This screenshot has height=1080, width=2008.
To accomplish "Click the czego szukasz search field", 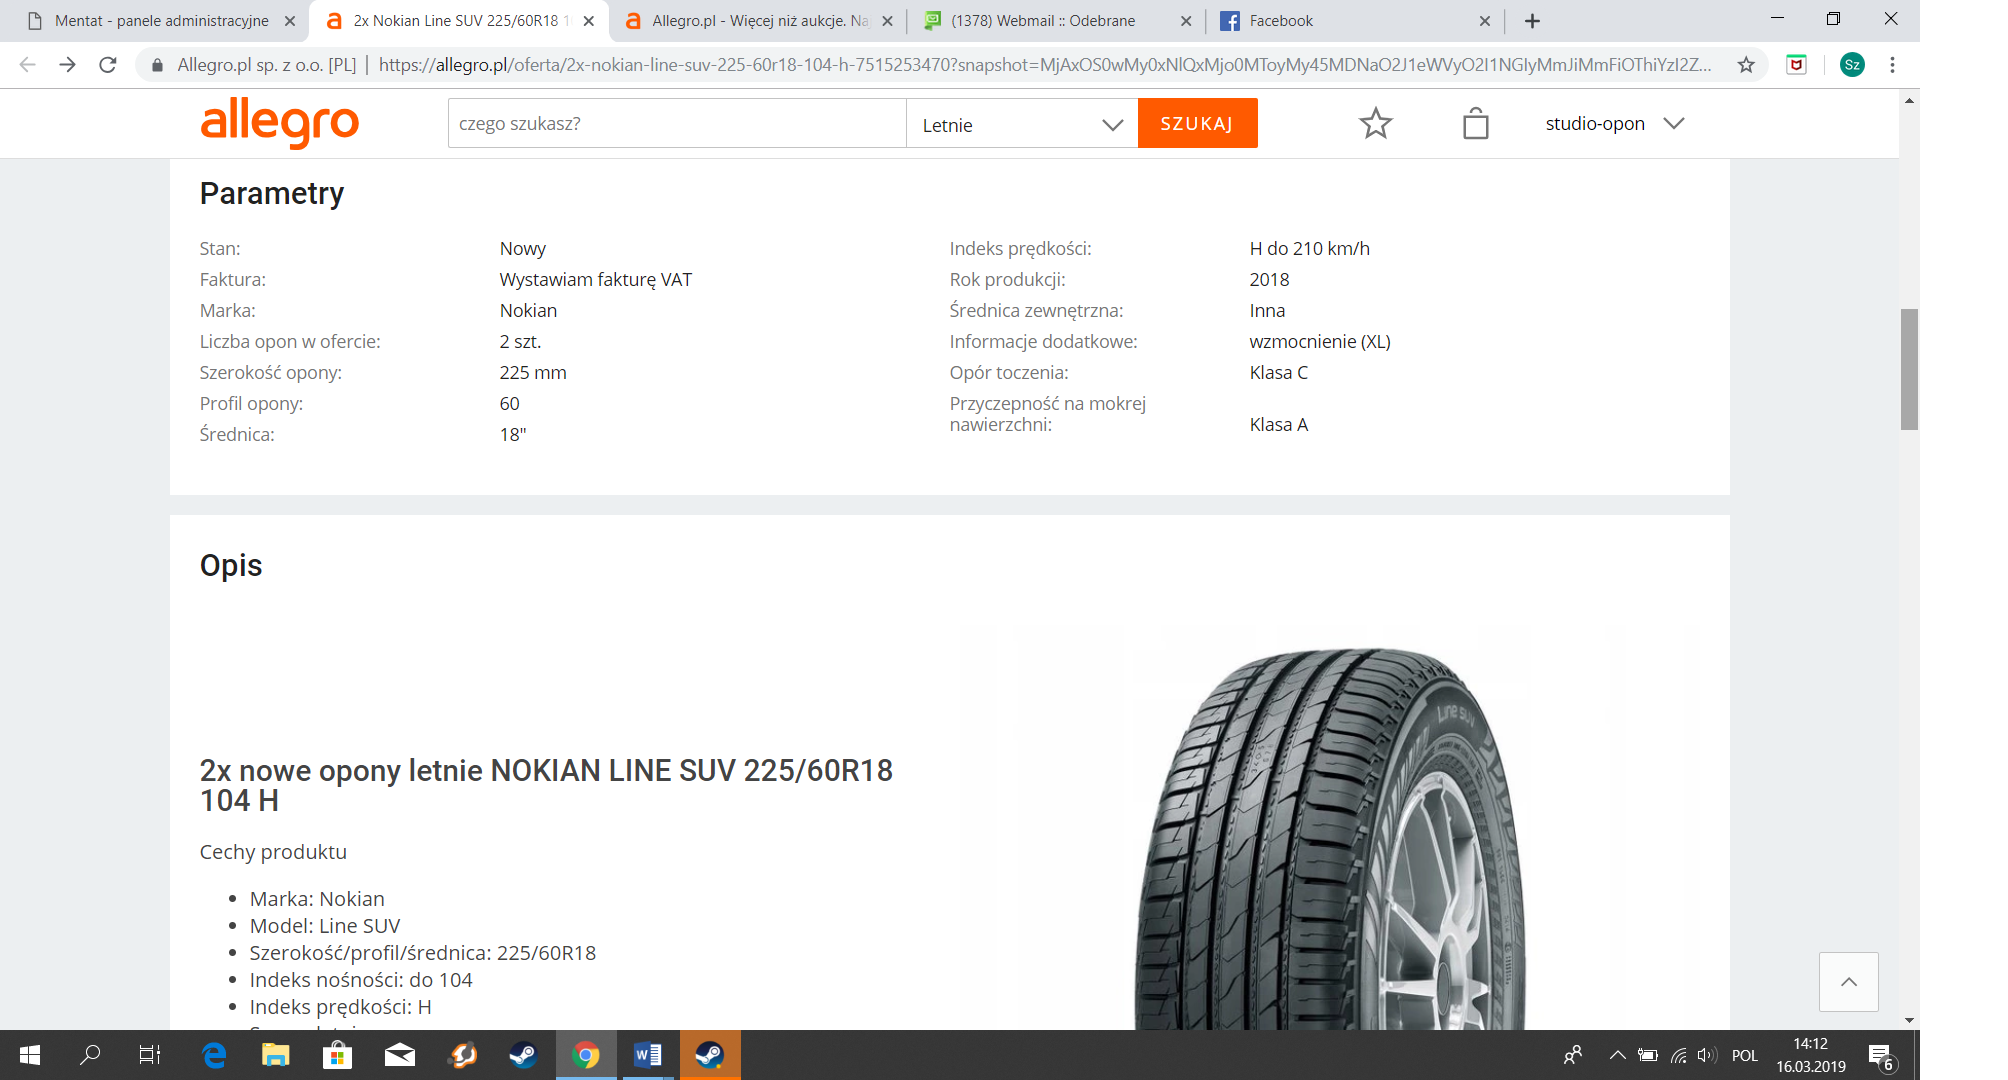I will [676, 124].
